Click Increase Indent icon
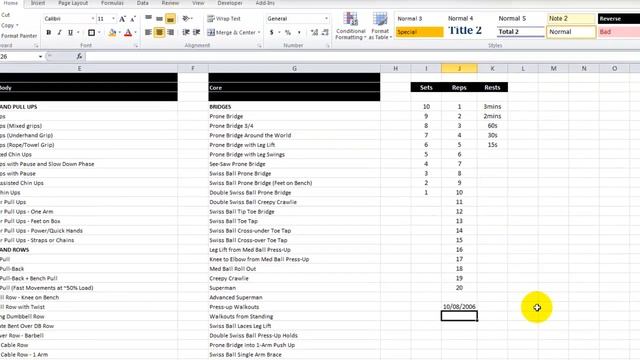Screen dimensions: 640x360 [x=196, y=32]
